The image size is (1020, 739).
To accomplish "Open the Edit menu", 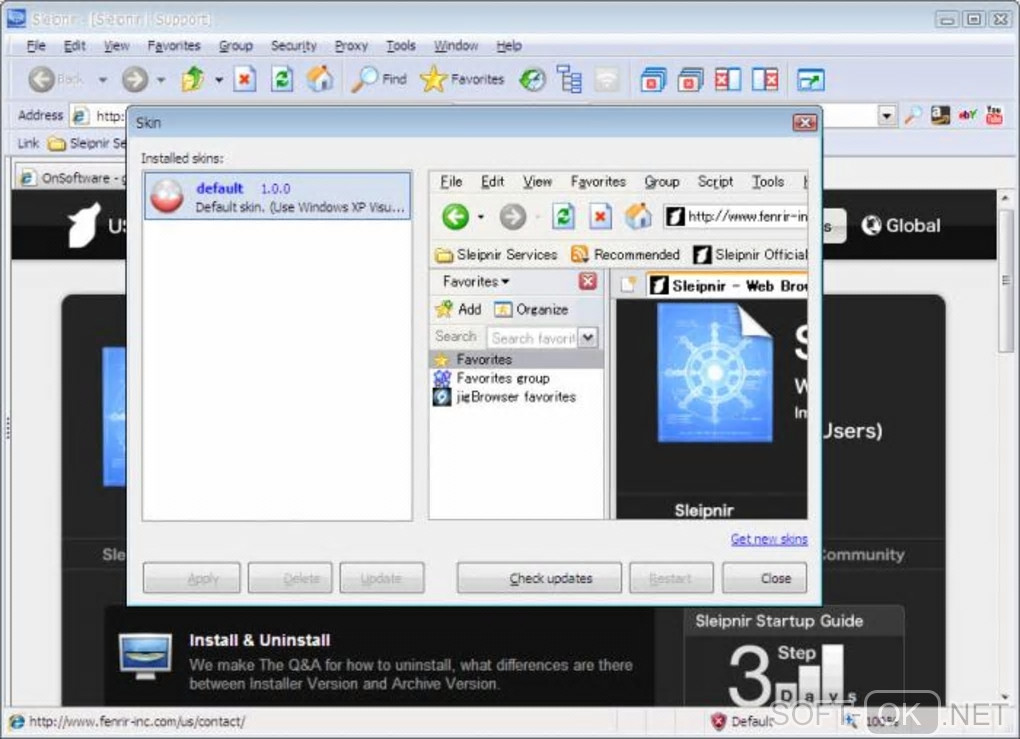I will [x=74, y=46].
